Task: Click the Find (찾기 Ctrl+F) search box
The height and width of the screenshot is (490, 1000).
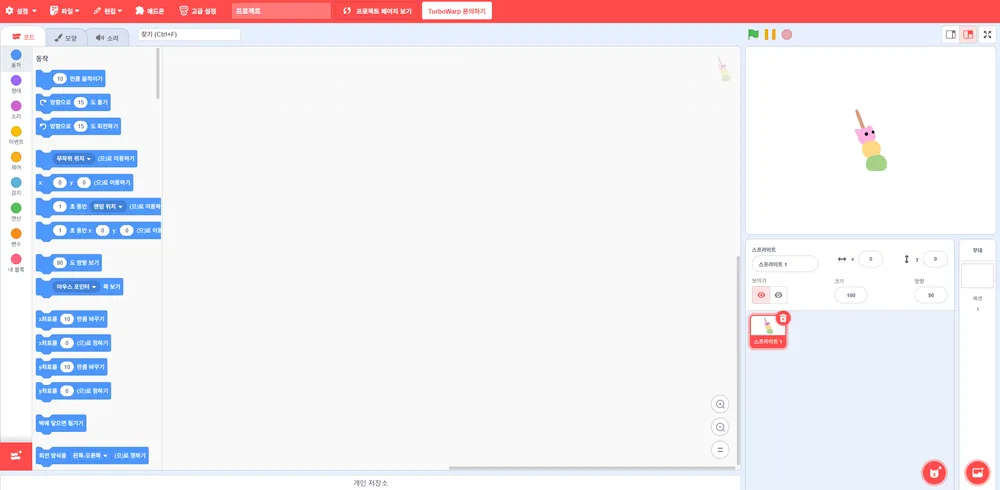Action: pyautogui.click(x=189, y=34)
